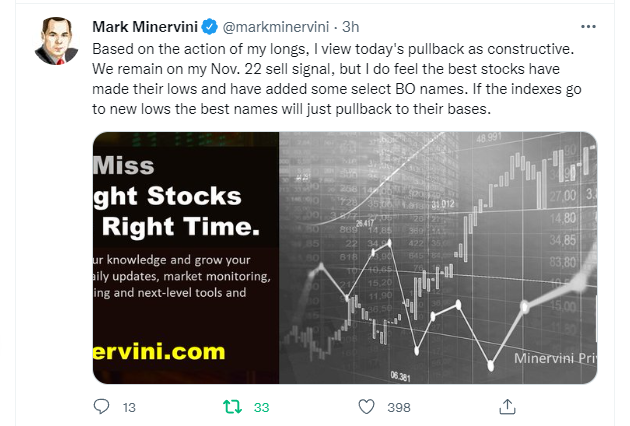Click the like count 398
This screenshot has height=426, width=630.
pos(399,407)
